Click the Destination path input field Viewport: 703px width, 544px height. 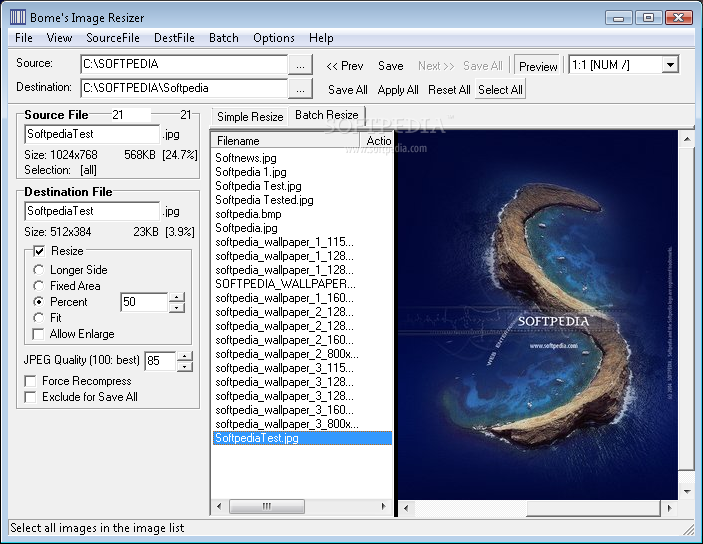tap(184, 88)
